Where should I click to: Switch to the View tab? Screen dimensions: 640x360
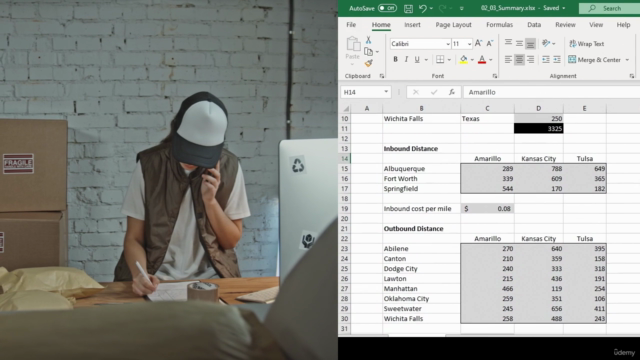[x=596, y=25]
